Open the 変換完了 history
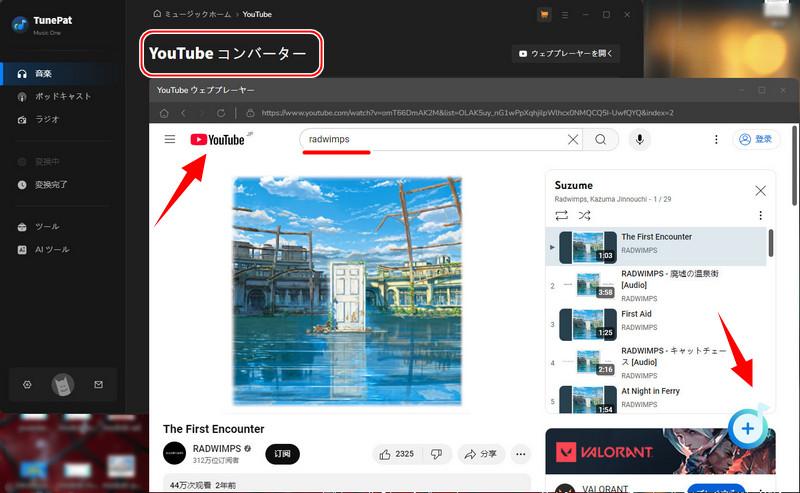The height and width of the screenshot is (493, 800). coord(61,185)
